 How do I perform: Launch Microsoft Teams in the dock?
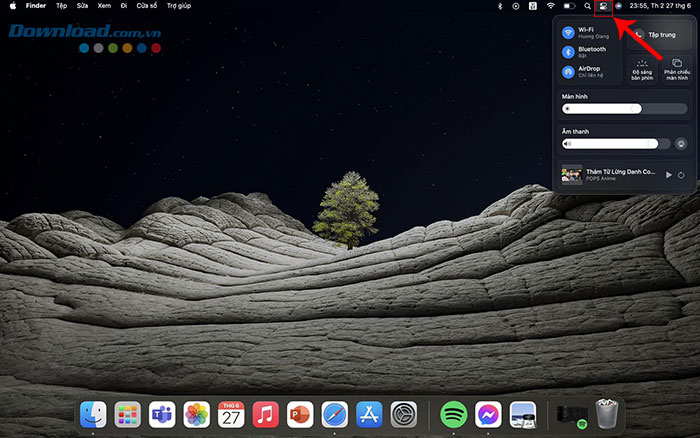[x=162, y=414]
